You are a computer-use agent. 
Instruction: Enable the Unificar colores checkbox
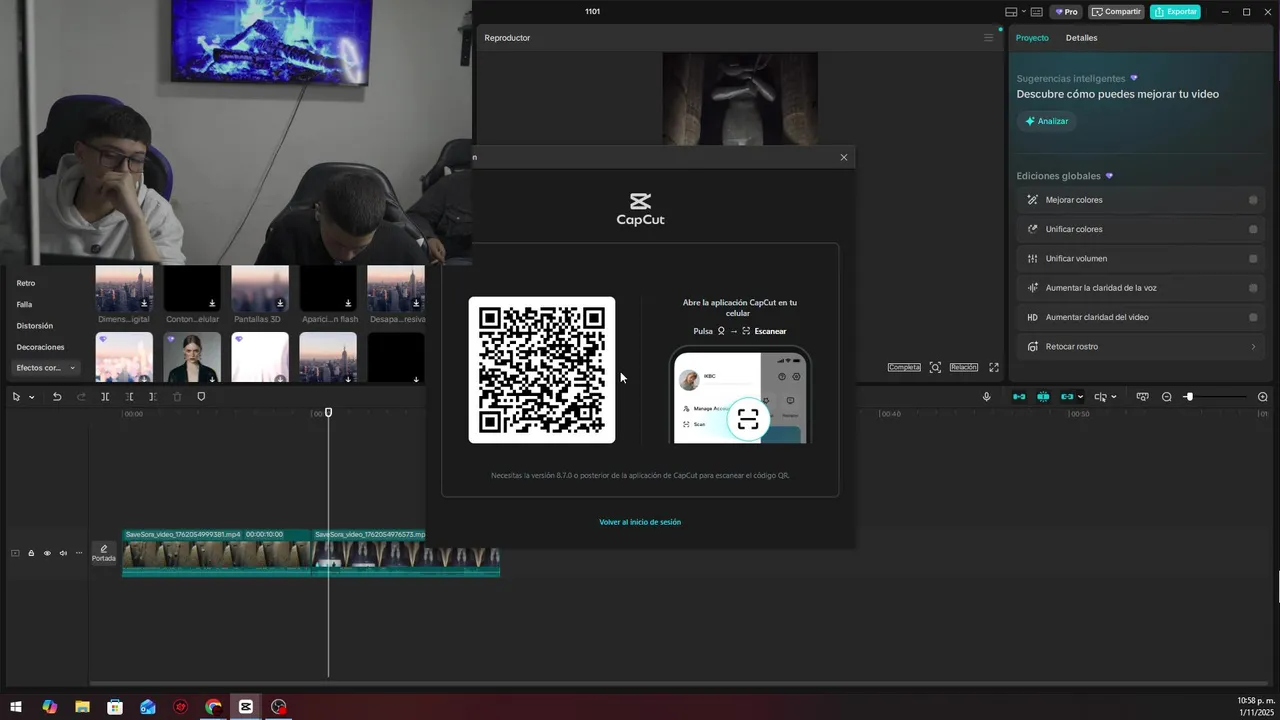[1253, 229]
